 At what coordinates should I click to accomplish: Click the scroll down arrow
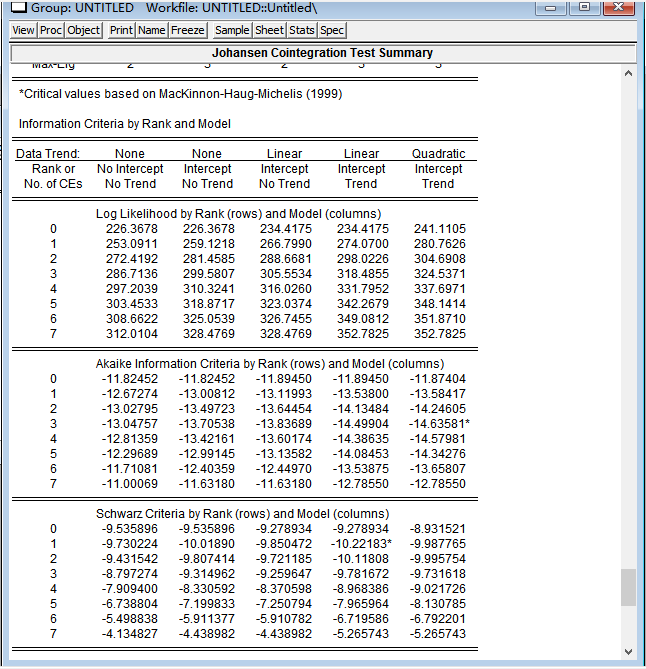[628, 652]
